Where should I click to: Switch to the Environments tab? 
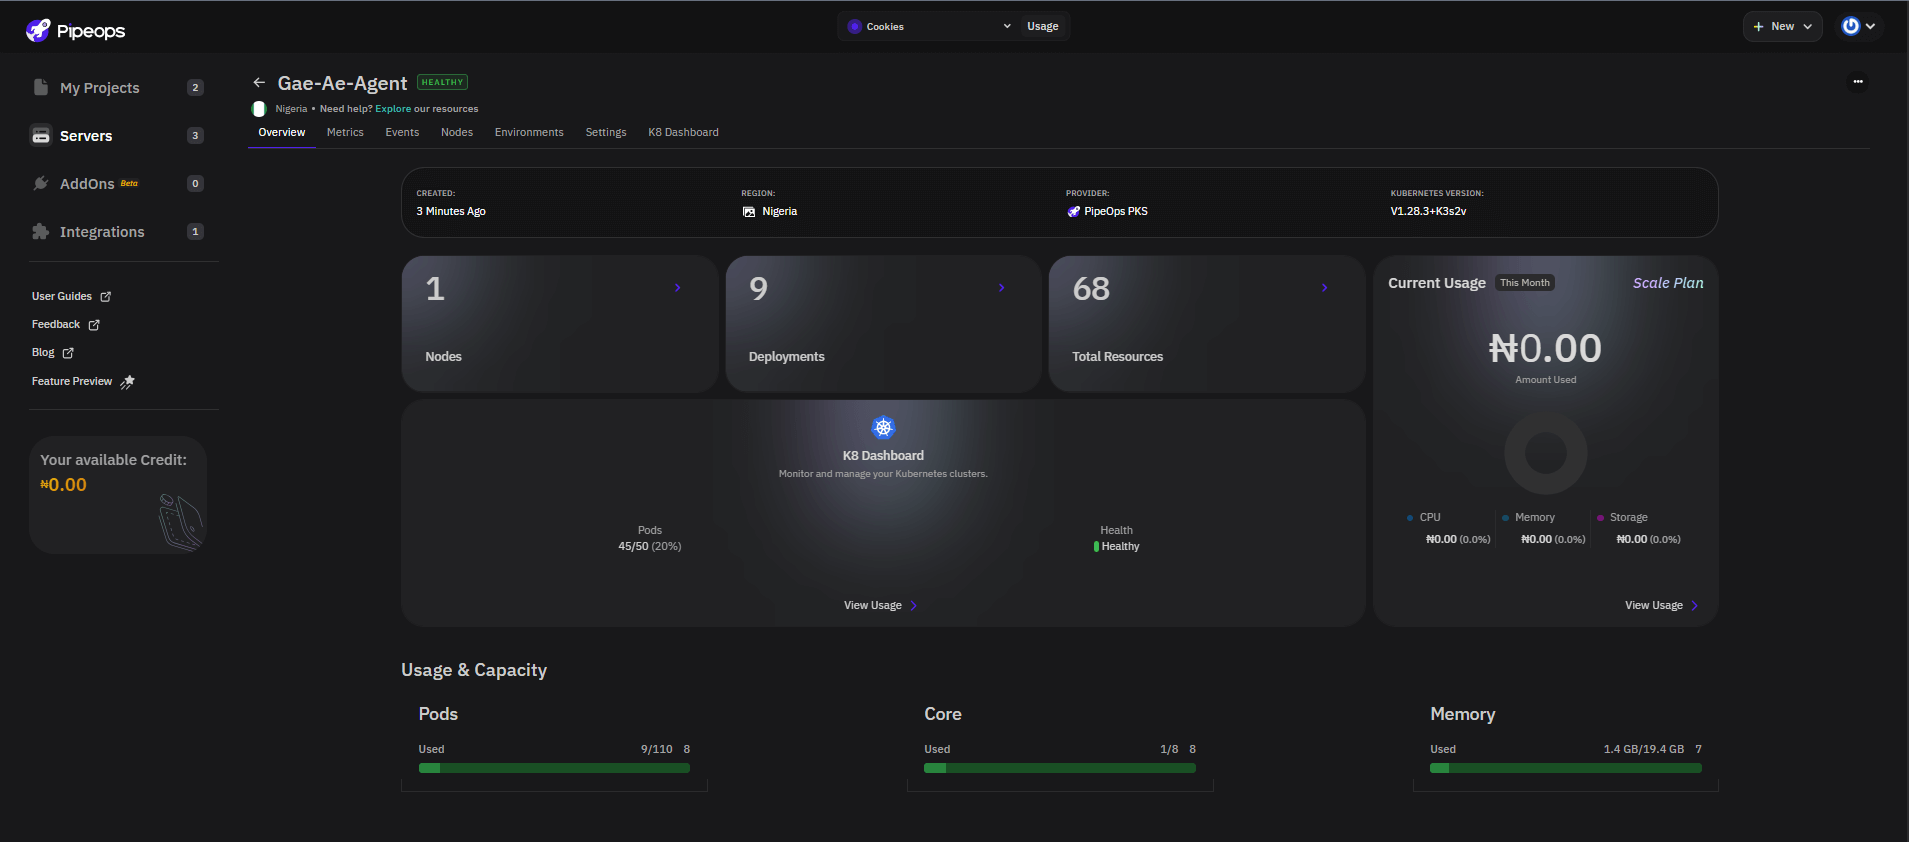529,132
